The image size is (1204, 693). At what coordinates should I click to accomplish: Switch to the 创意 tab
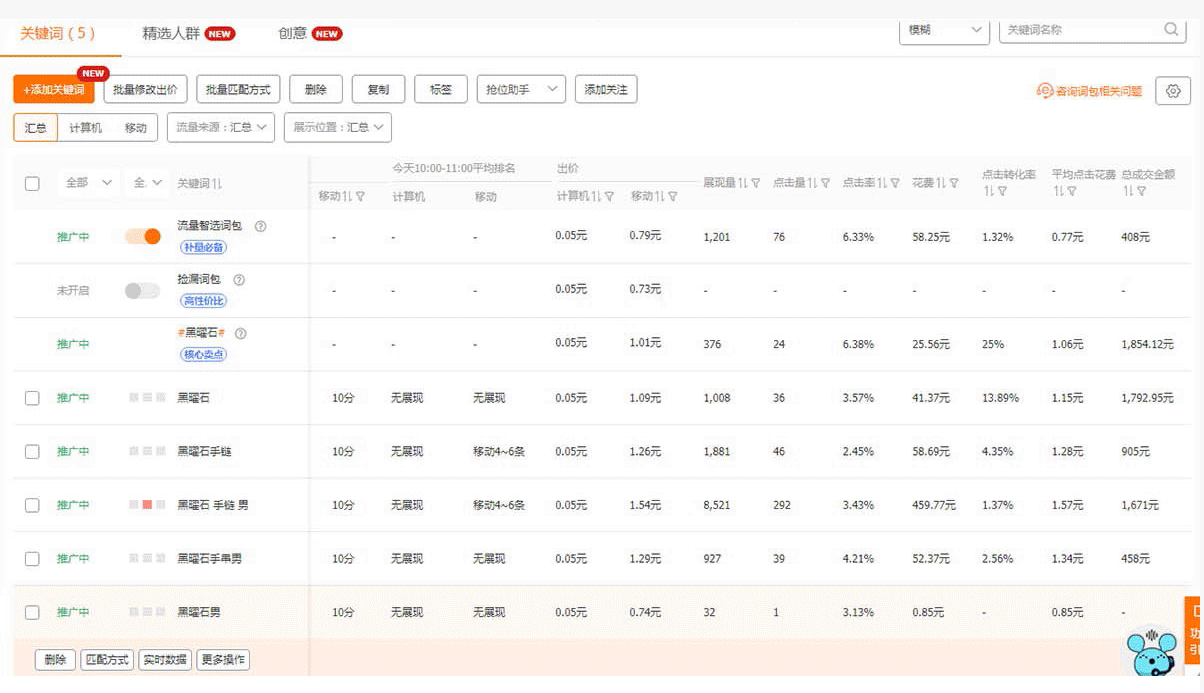tap(293, 33)
